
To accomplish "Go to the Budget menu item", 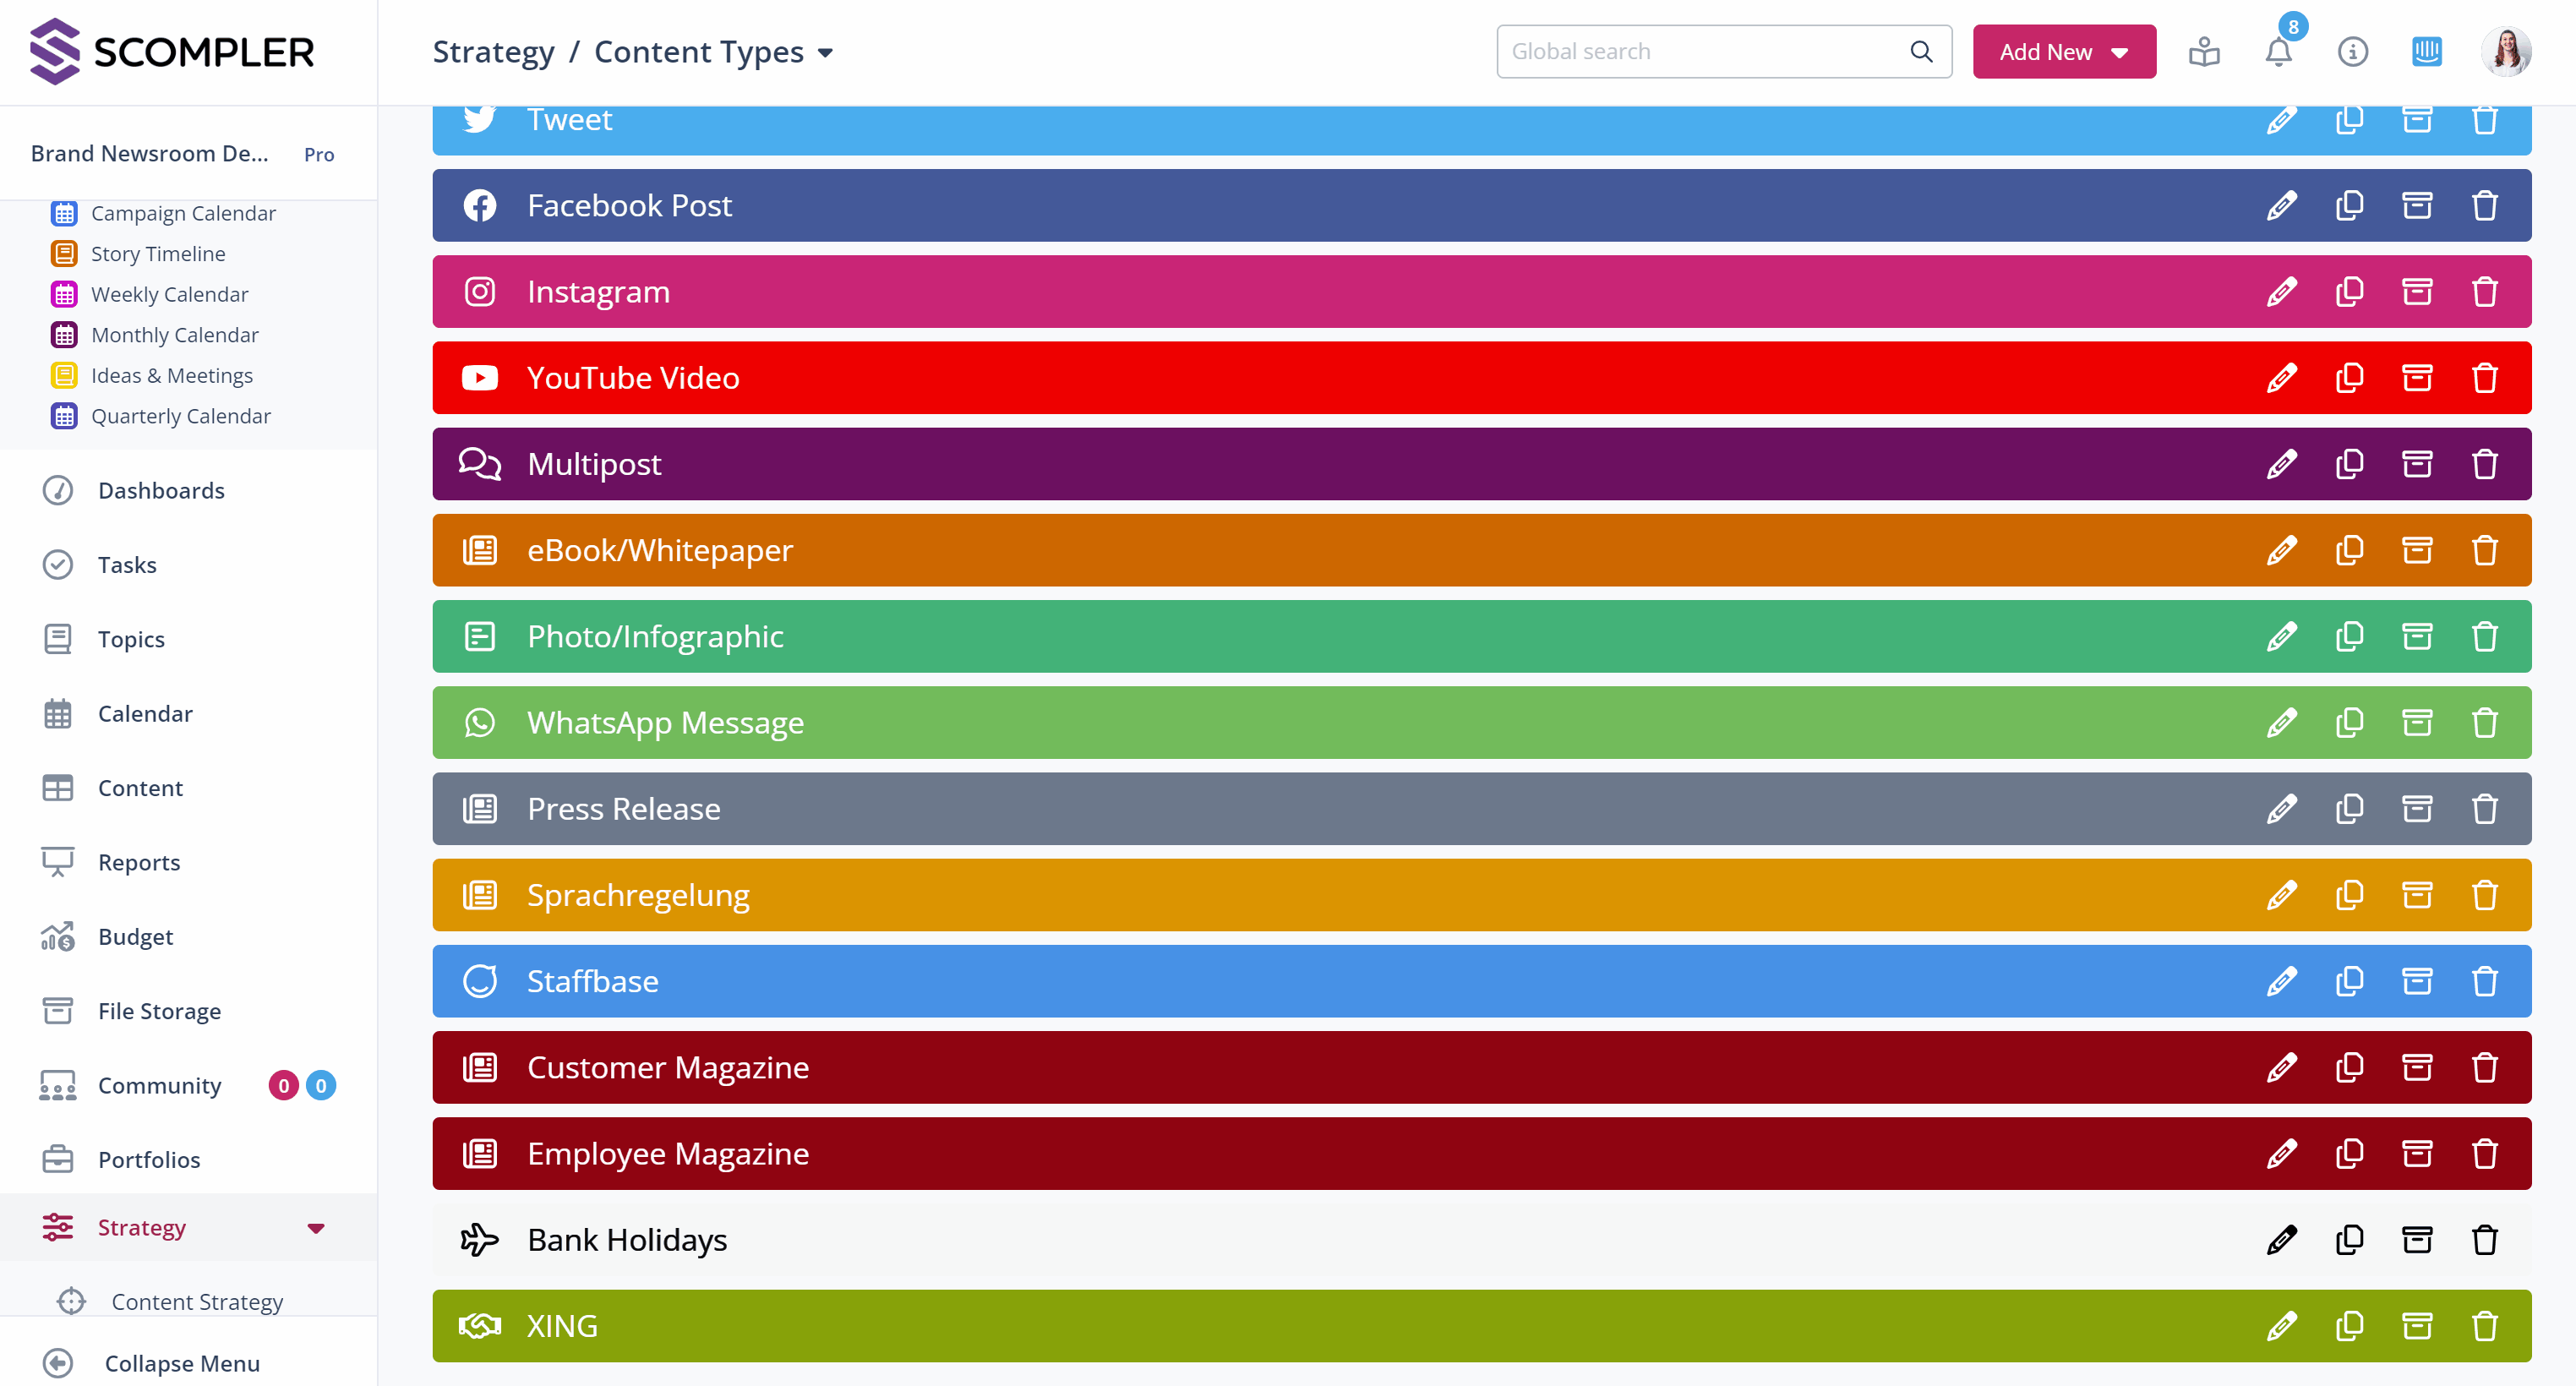I will point(135,937).
